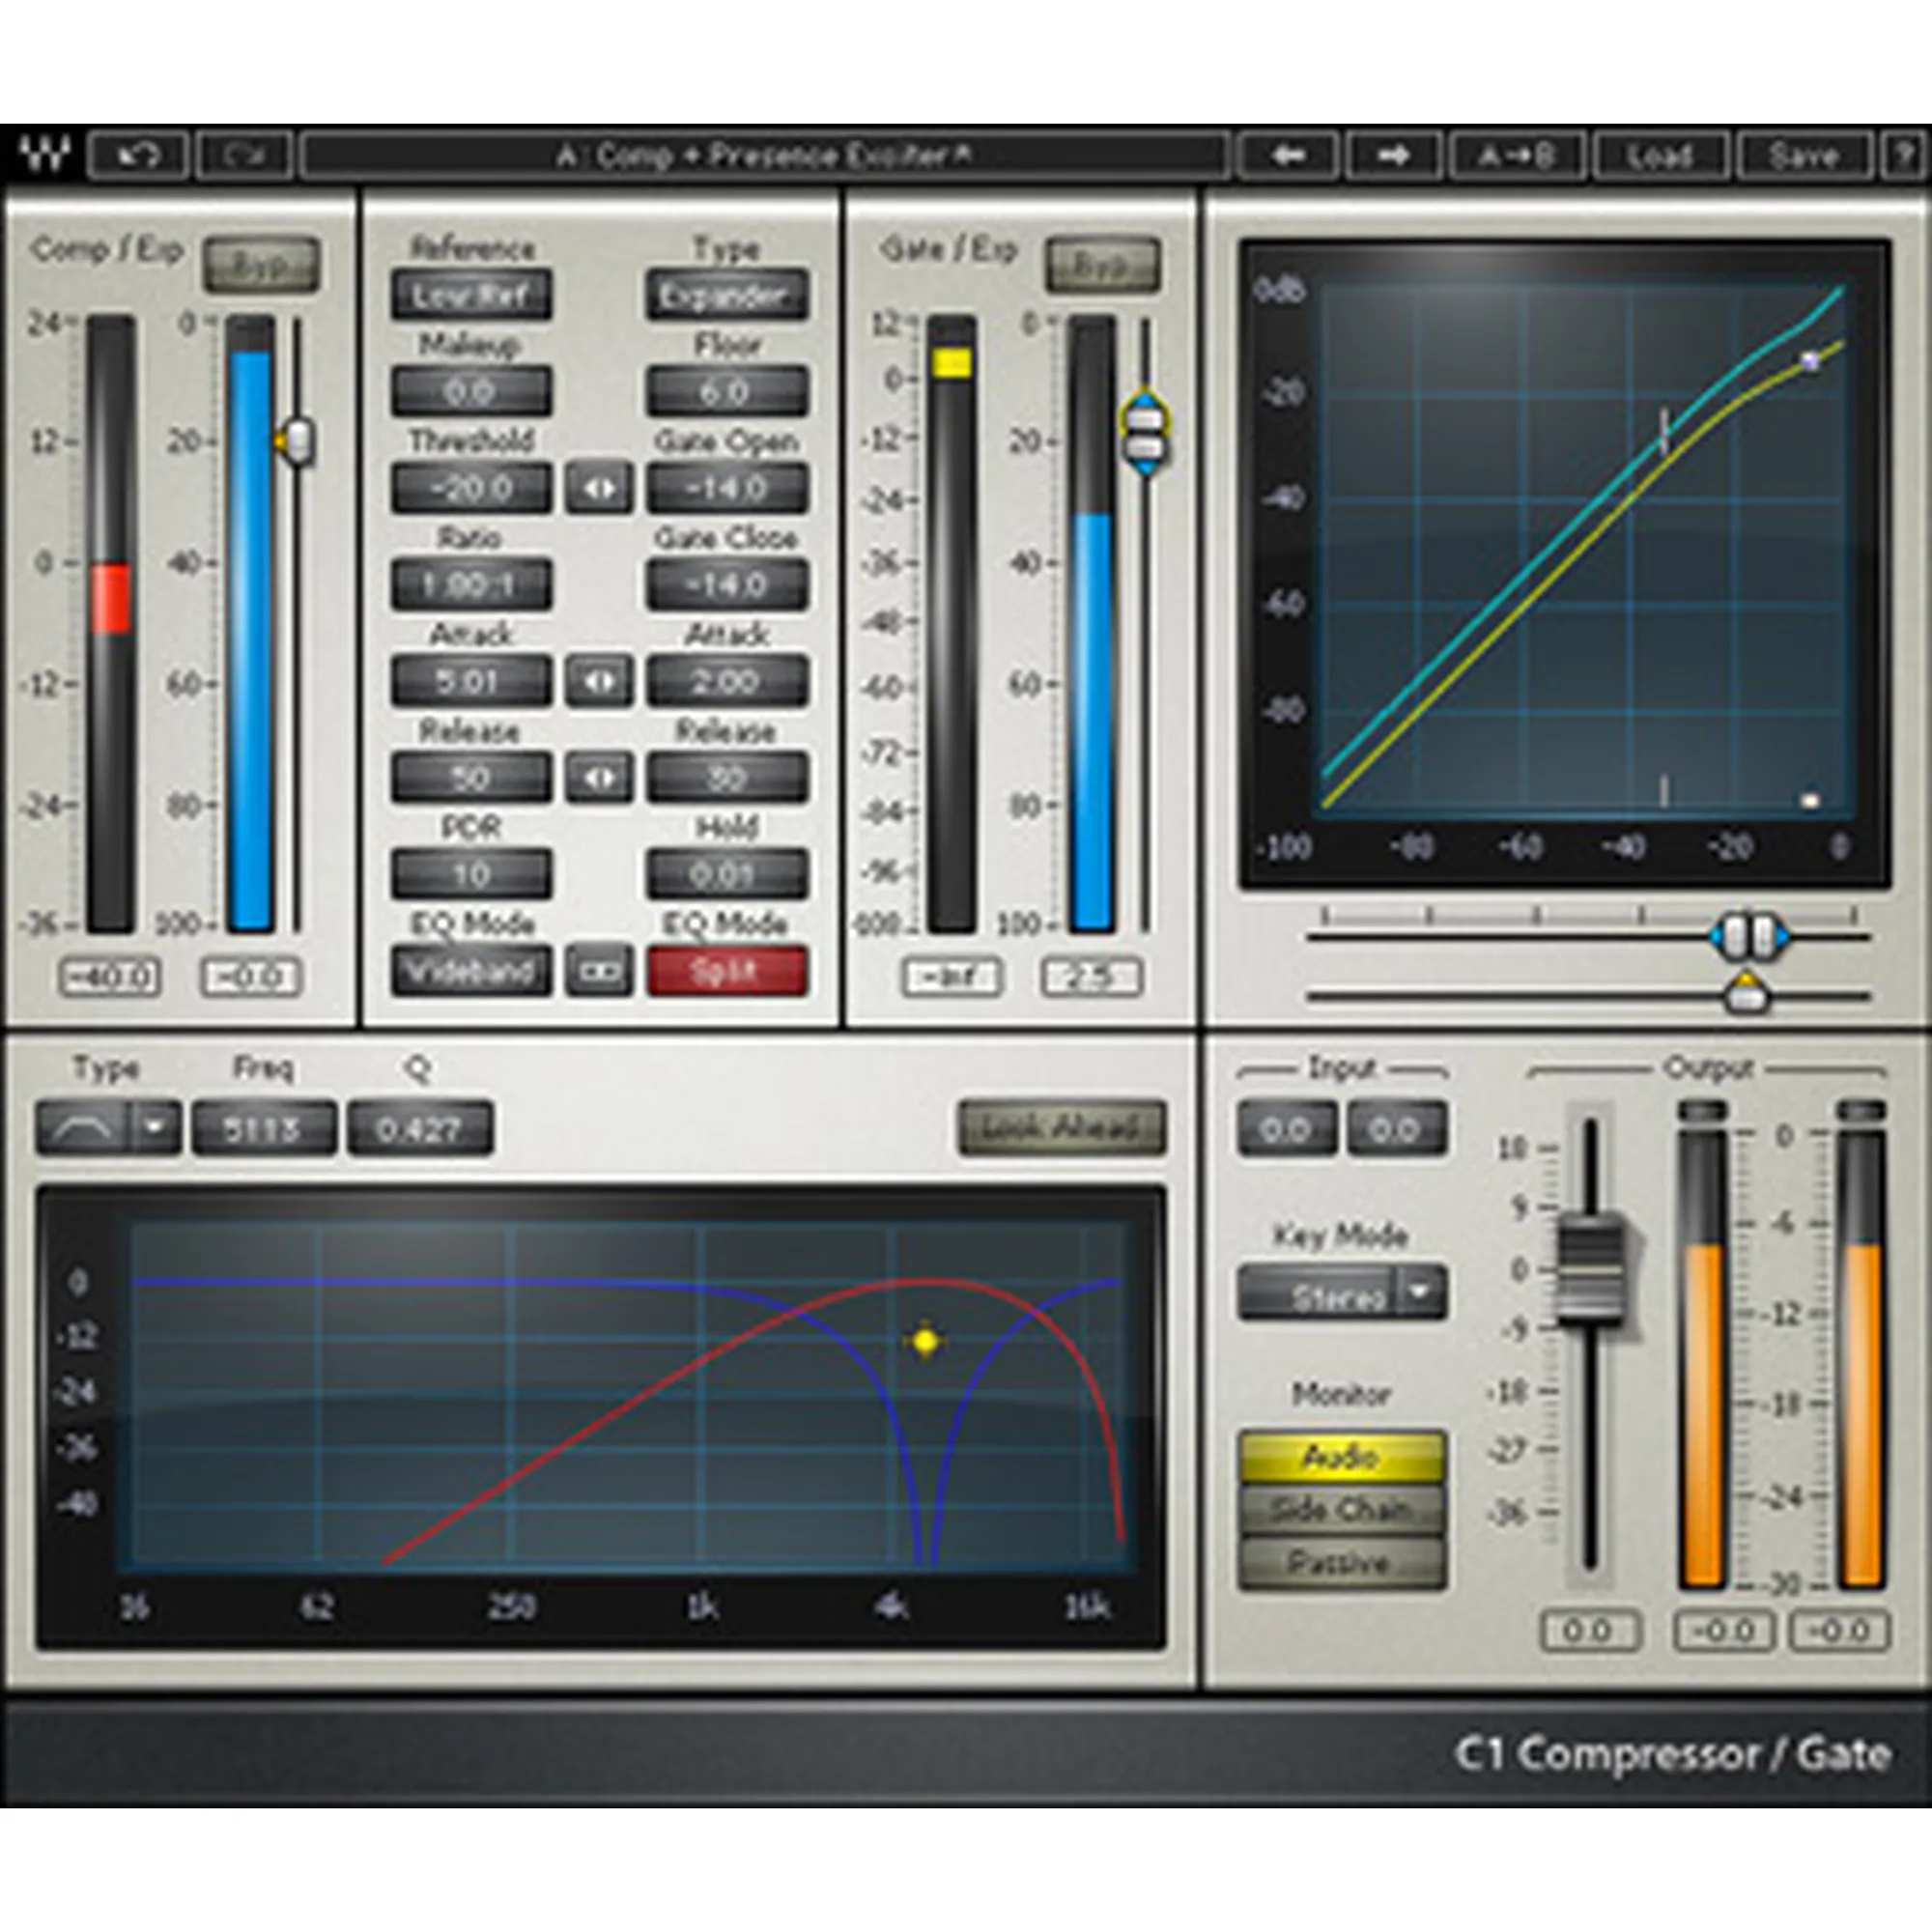Click the Output fader handle
The height and width of the screenshot is (1932, 1932).
click(1591, 1268)
